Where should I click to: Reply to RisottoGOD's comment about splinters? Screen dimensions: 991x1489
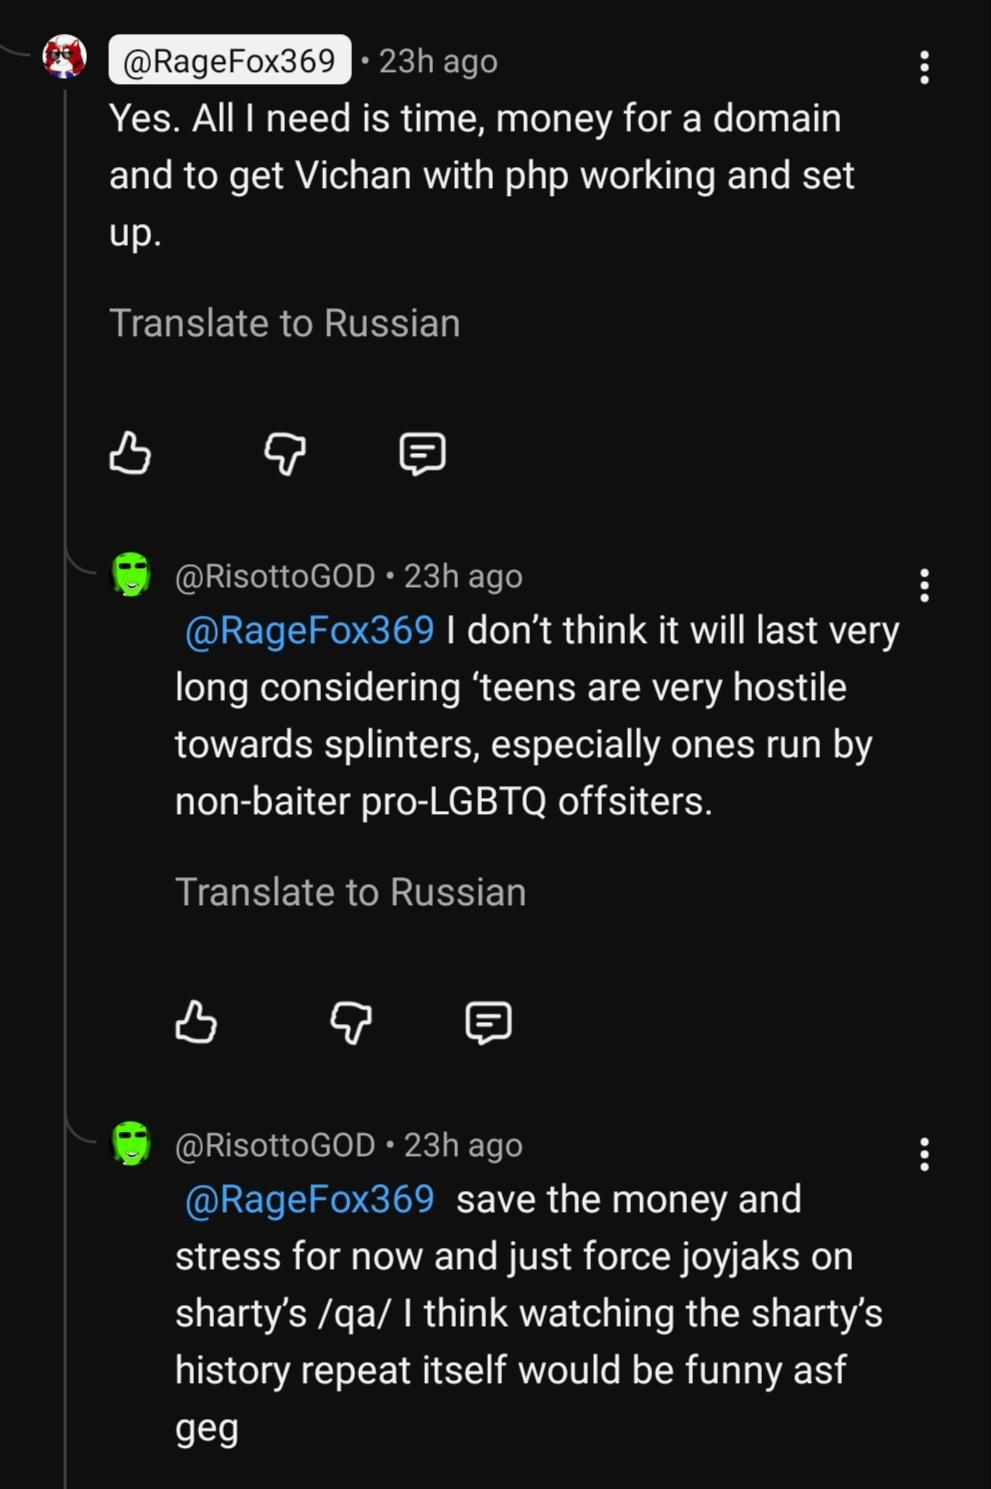click(x=488, y=1022)
